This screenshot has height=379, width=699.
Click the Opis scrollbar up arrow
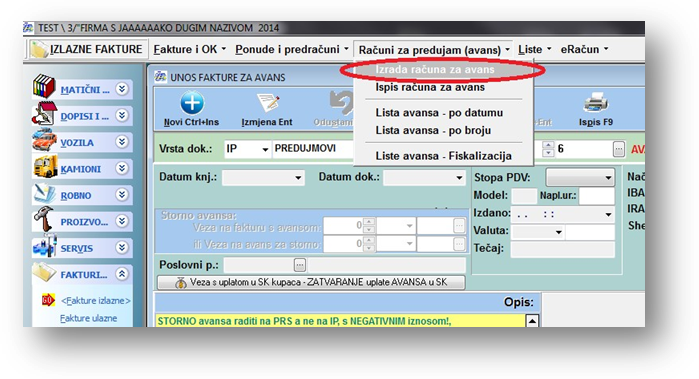(x=532, y=321)
